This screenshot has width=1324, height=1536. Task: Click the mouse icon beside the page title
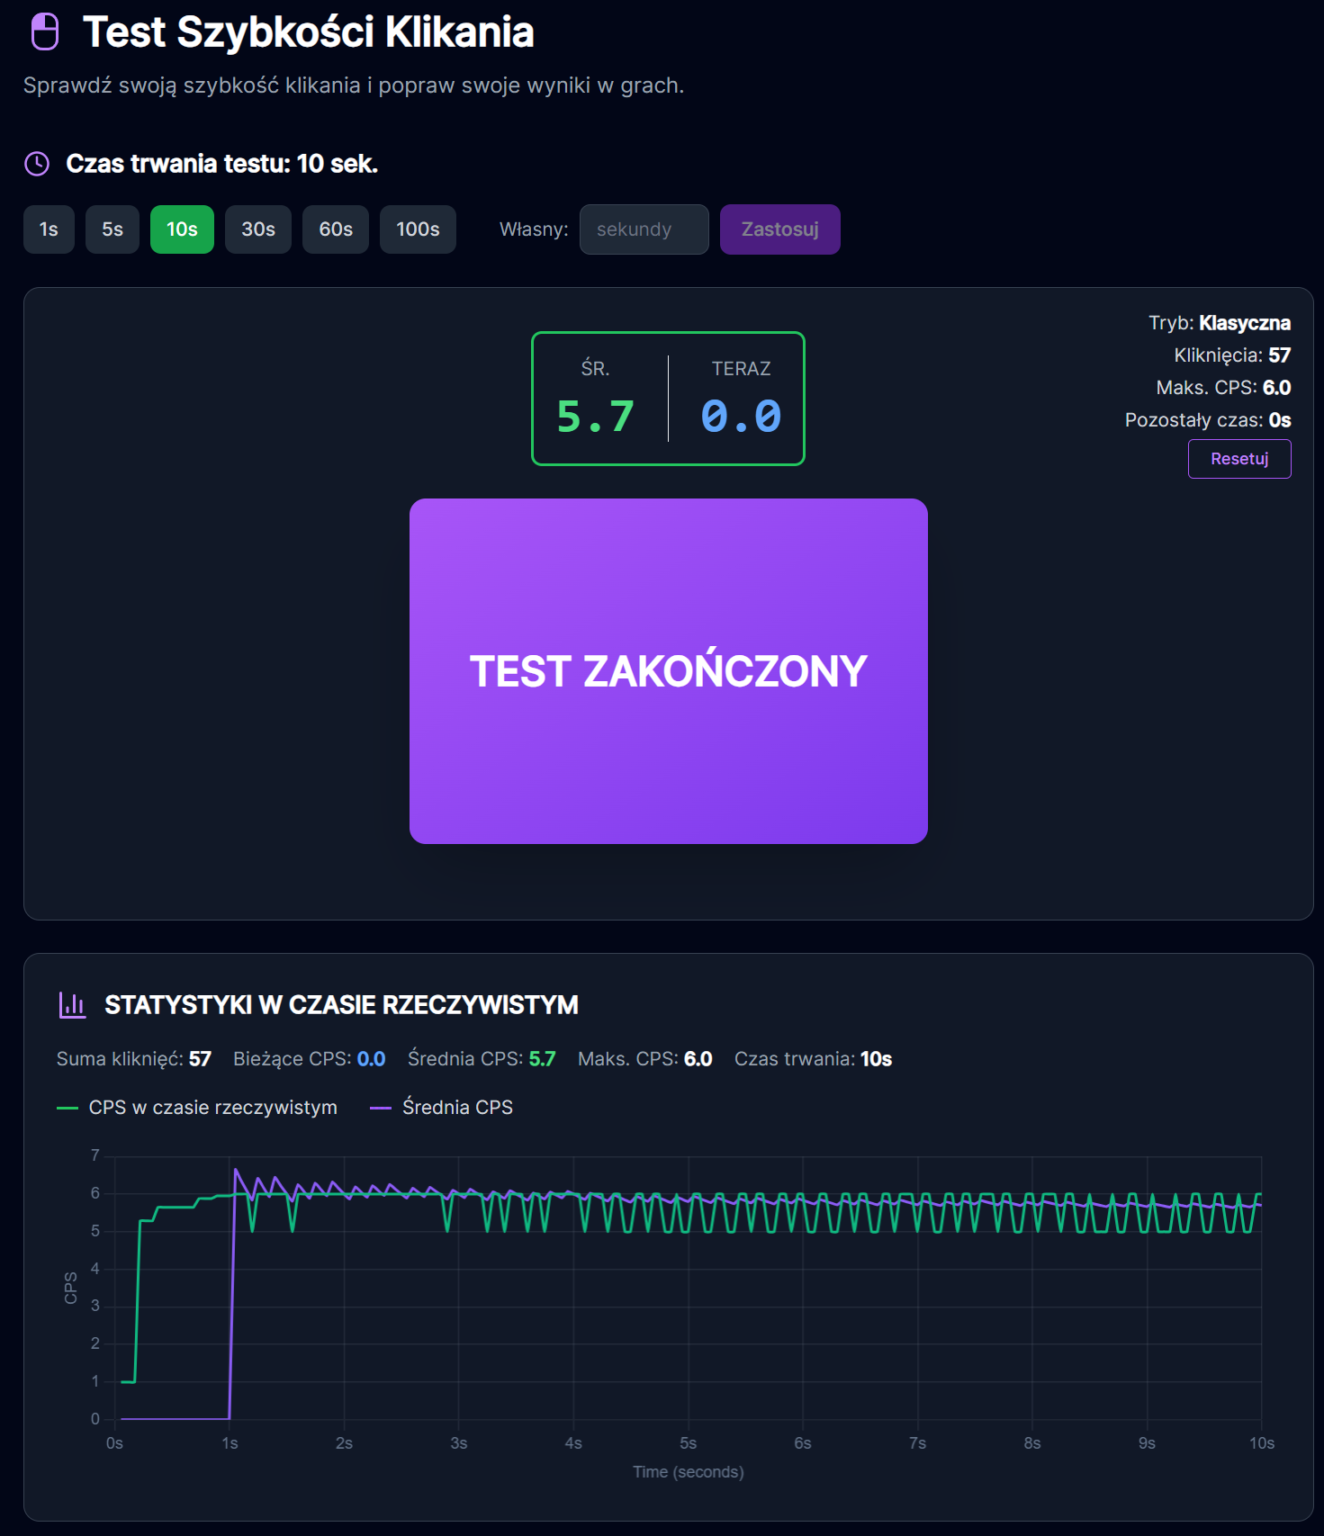[43, 31]
